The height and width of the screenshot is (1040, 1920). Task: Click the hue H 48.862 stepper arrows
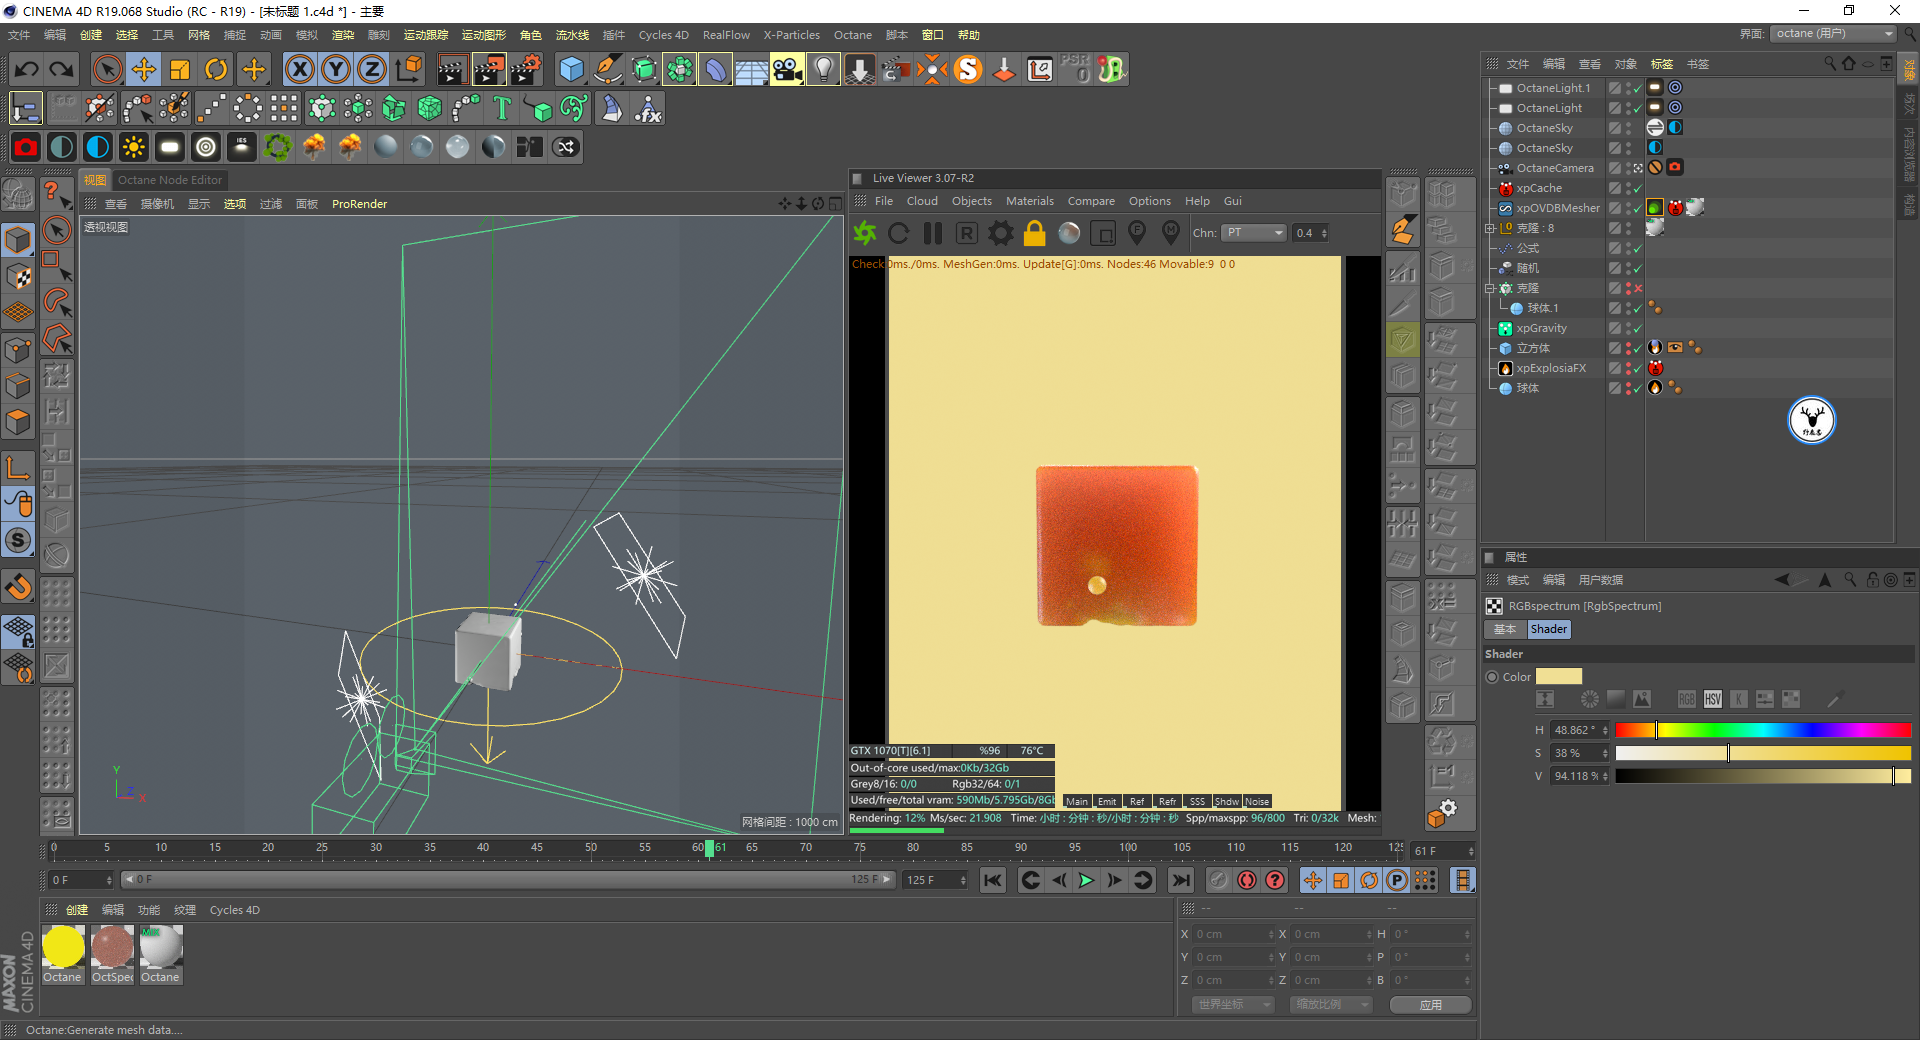coord(1605,730)
